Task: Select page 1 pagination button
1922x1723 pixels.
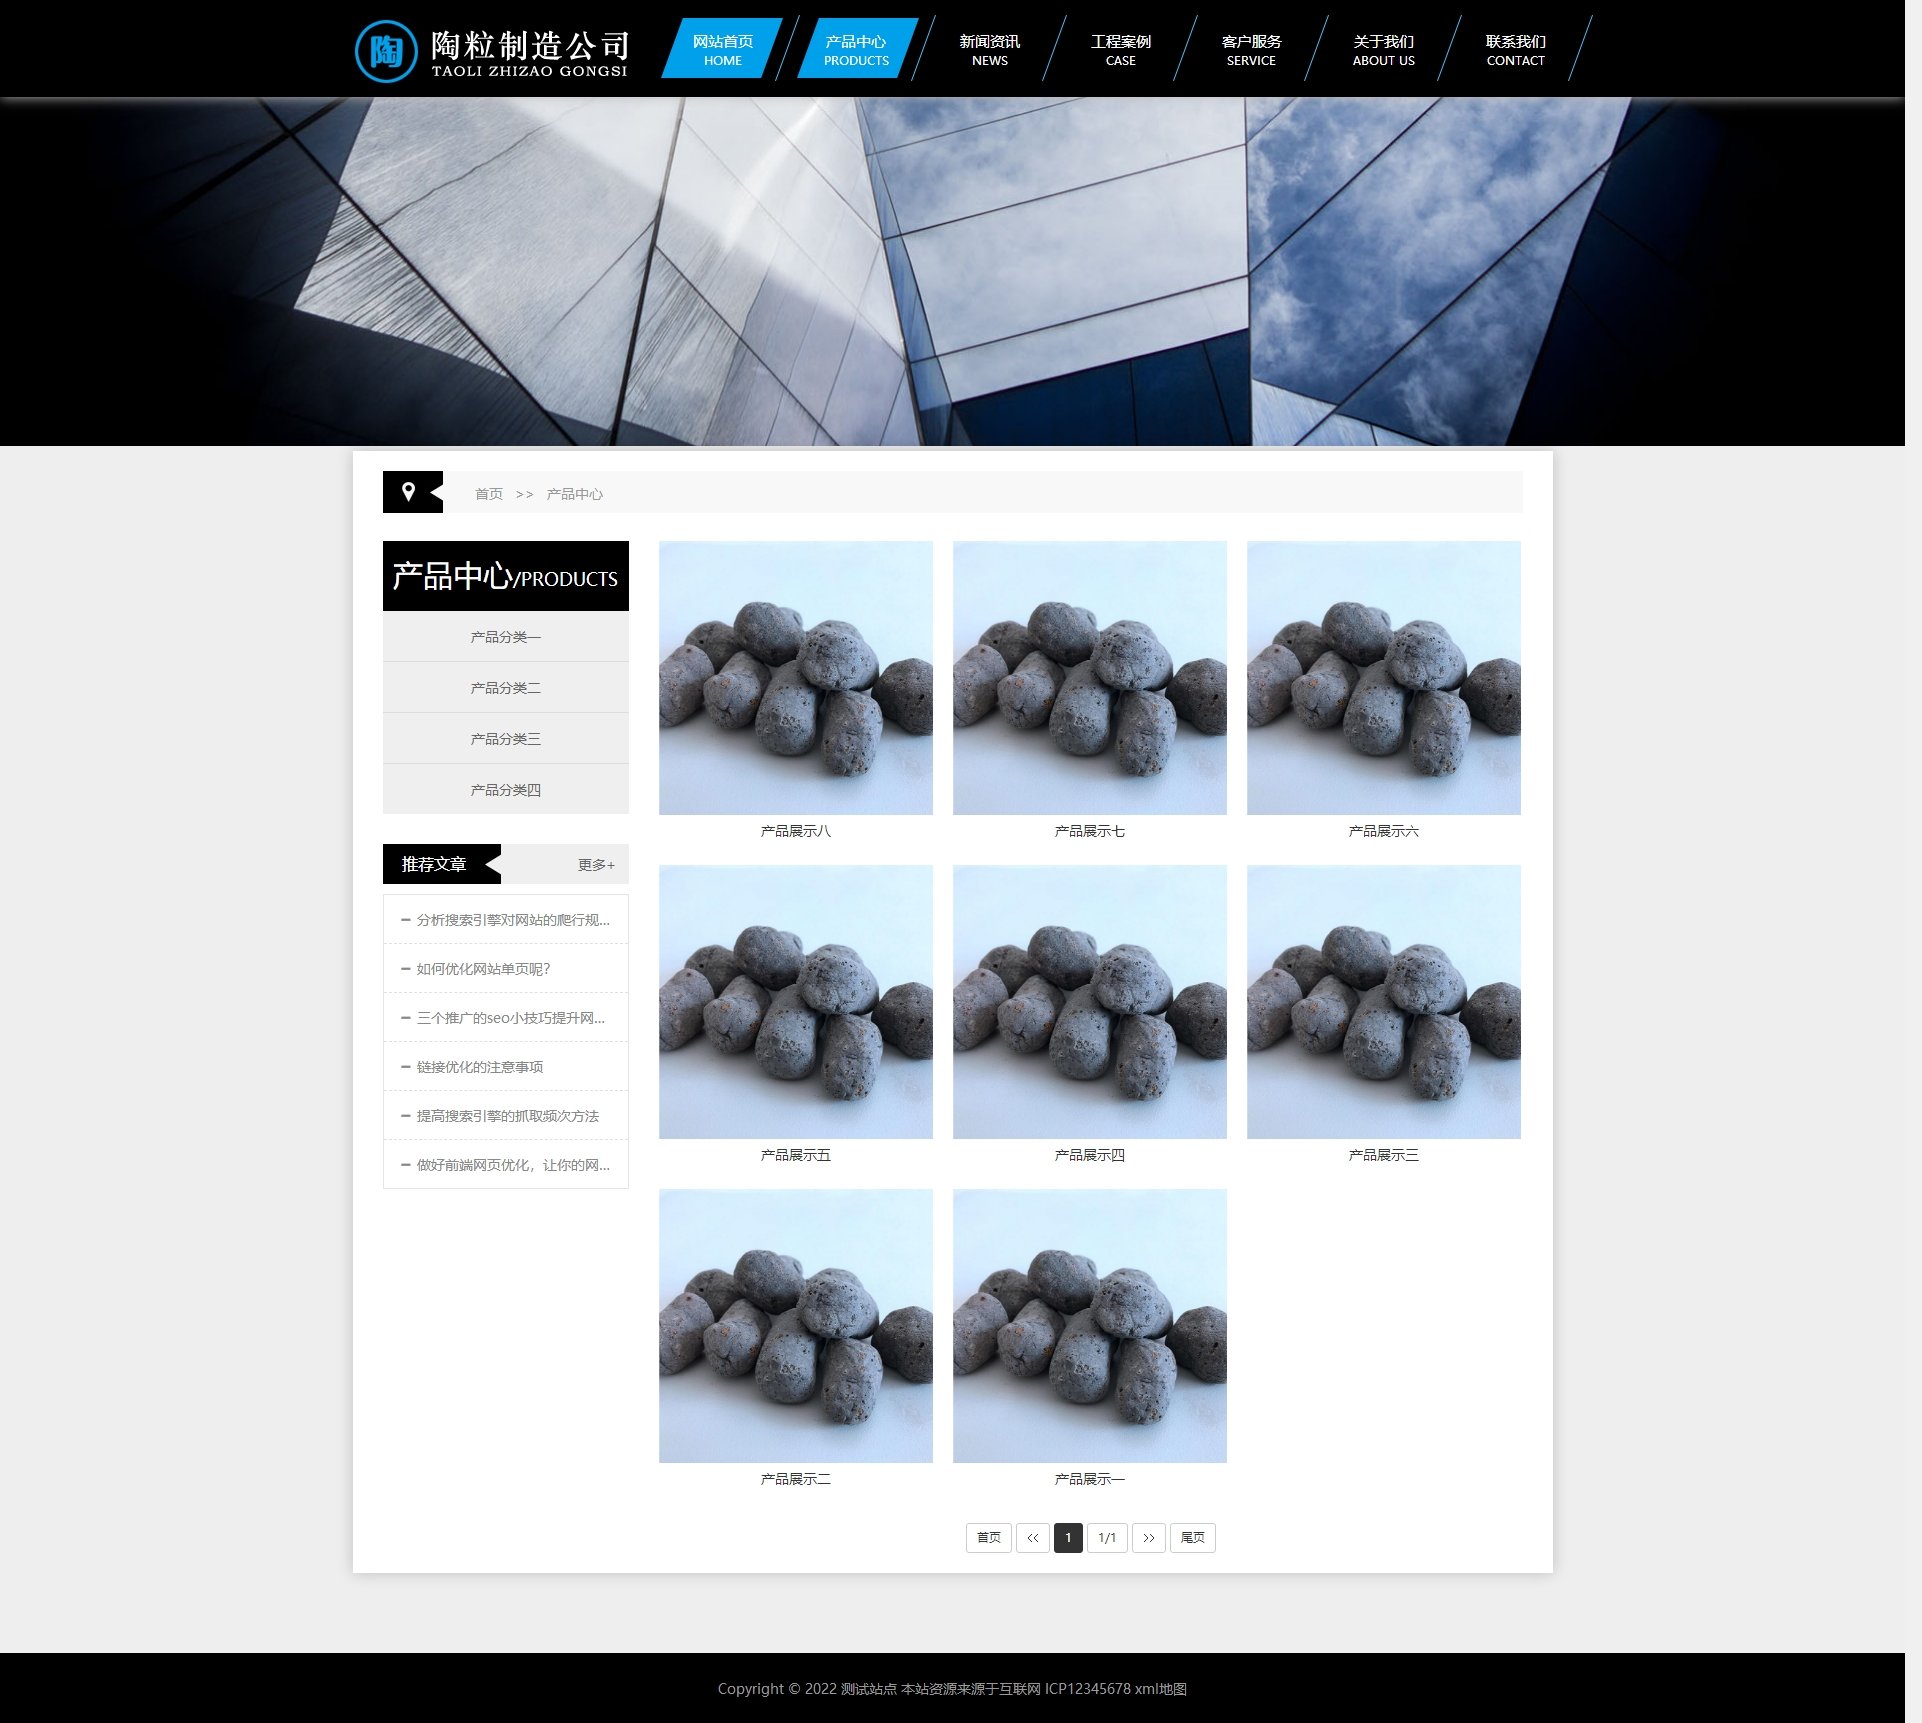Action: [1068, 1538]
